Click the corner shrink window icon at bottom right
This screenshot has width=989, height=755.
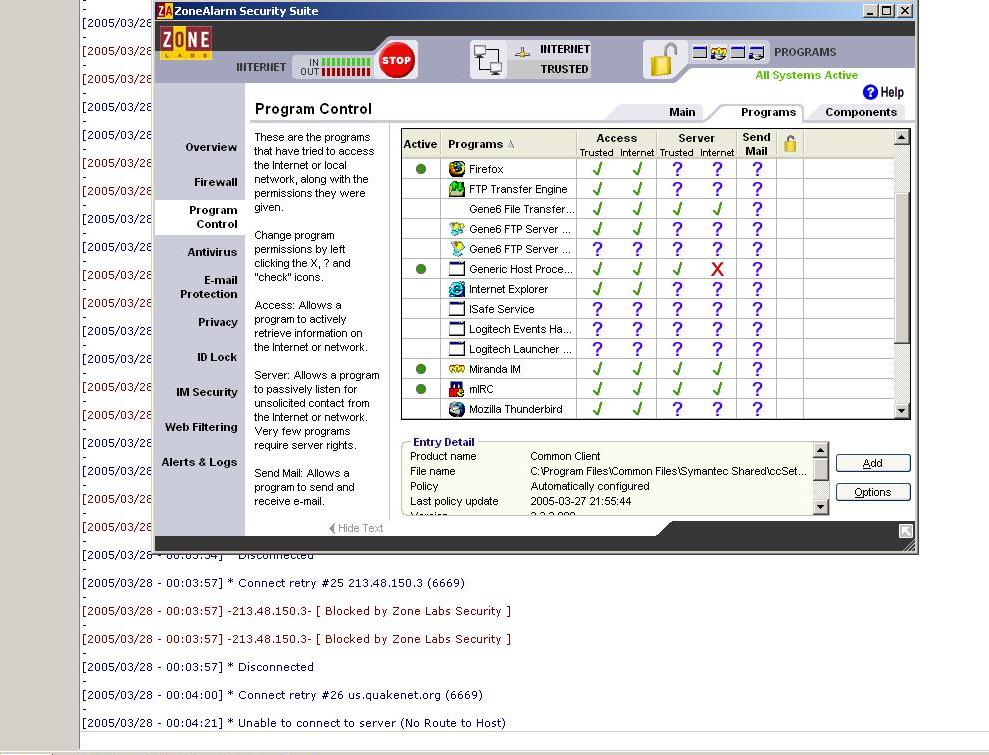tap(906, 531)
